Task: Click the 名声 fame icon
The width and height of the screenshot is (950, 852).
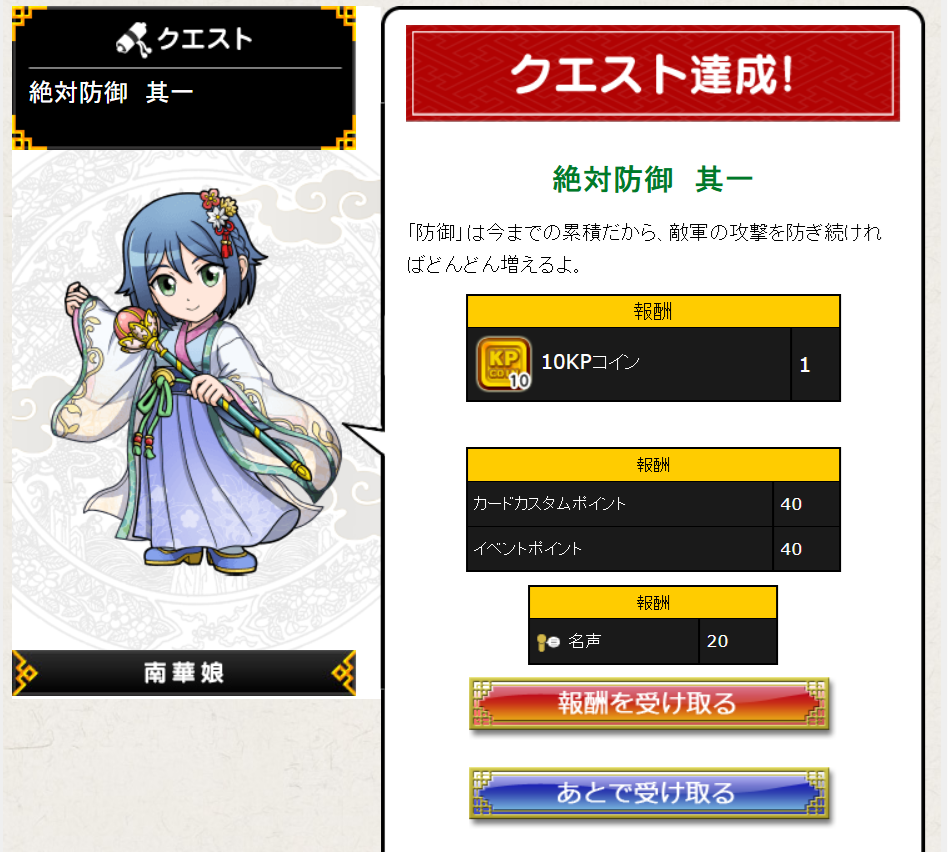Action: tap(548, 642)
